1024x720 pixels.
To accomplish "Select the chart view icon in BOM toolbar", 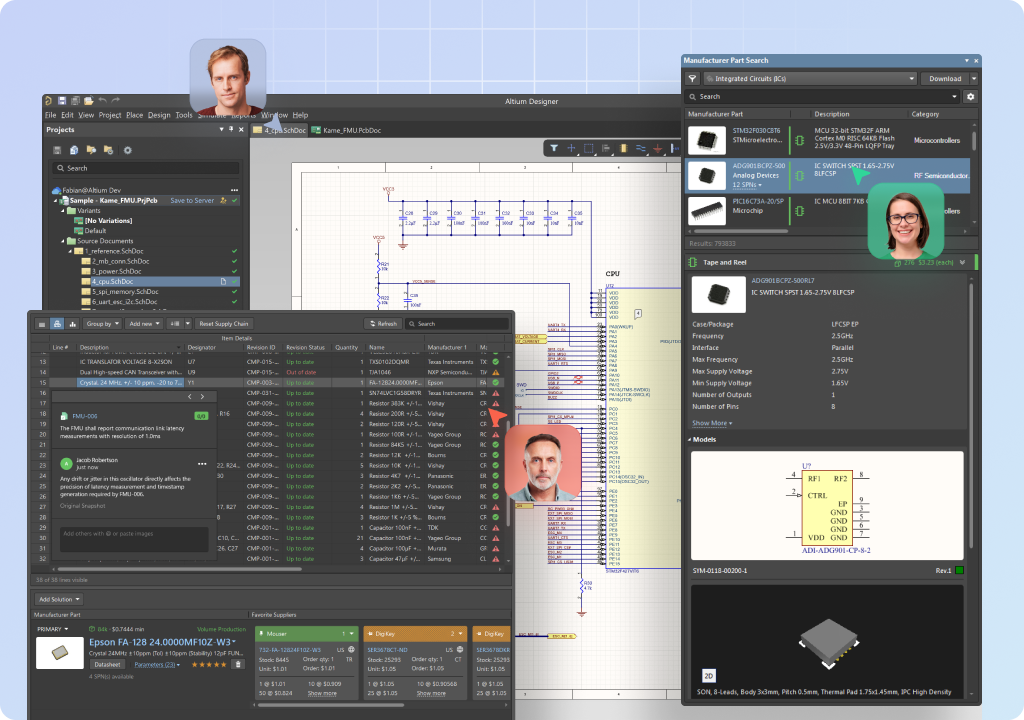I will [x=73, y=324].
